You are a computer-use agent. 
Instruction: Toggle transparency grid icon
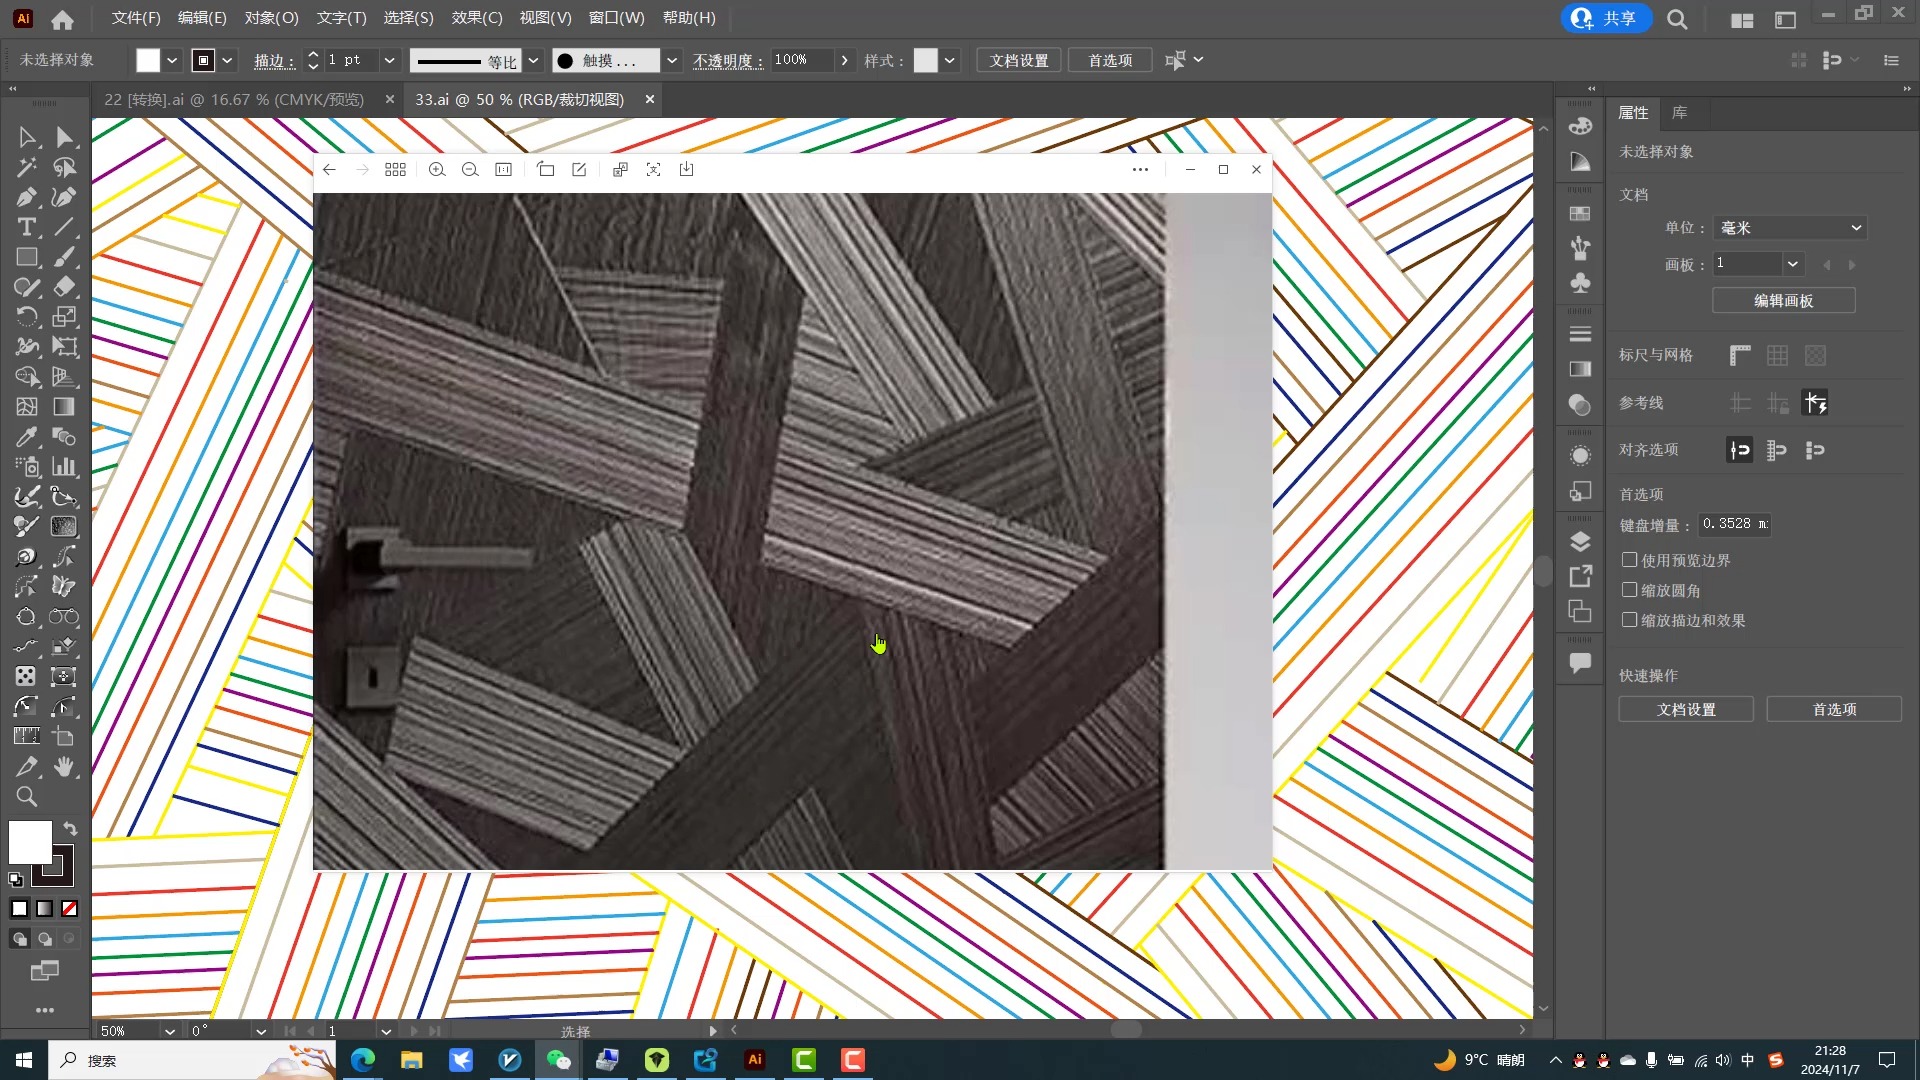click(1815, 355)
